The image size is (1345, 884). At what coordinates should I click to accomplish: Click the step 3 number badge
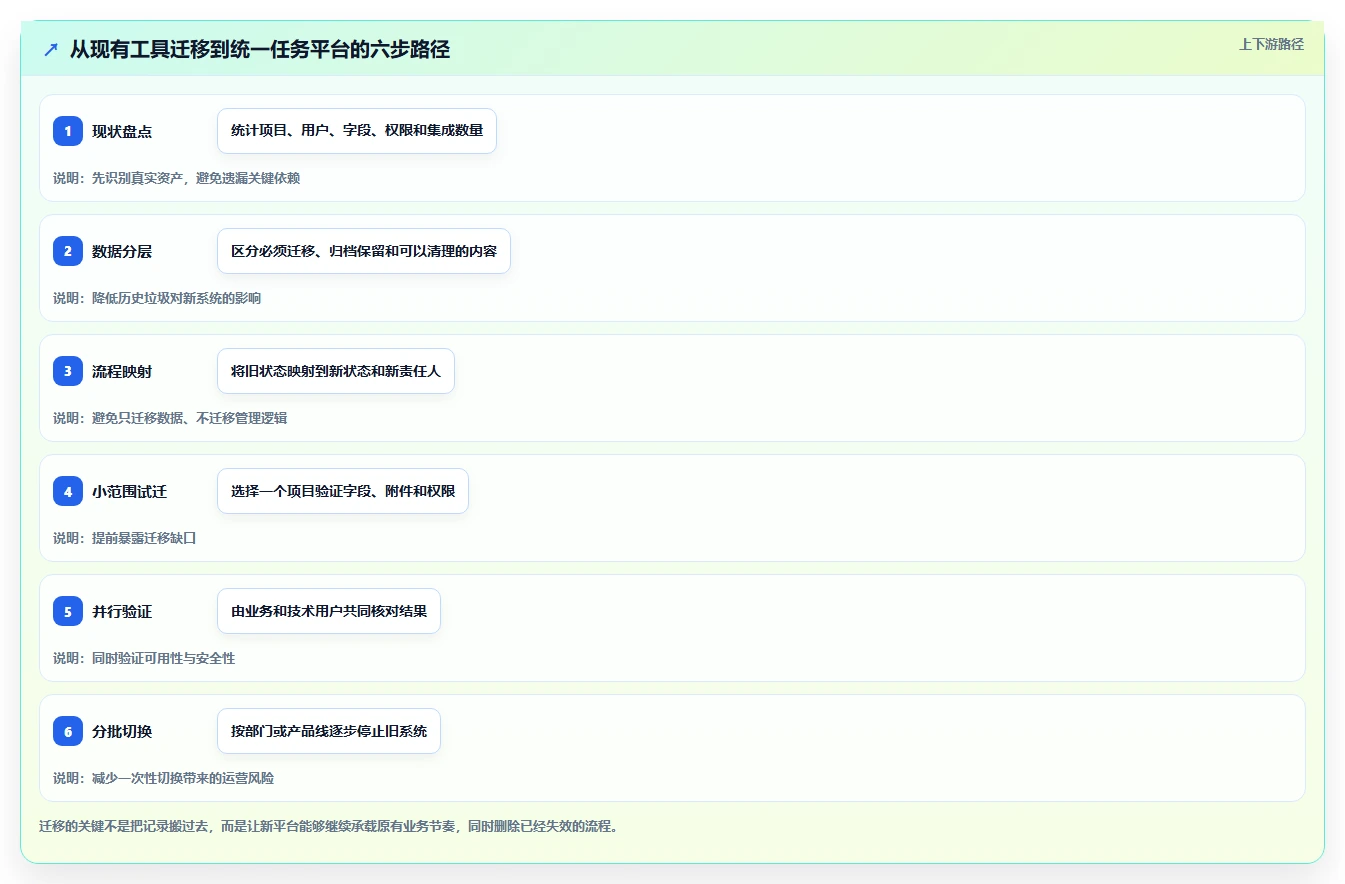68,371
